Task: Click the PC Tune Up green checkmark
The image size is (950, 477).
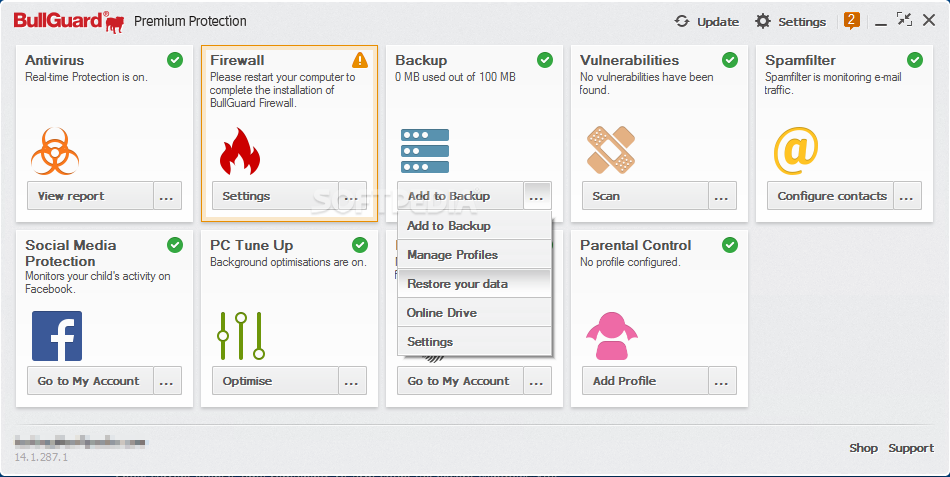Action: click(360, 244)
